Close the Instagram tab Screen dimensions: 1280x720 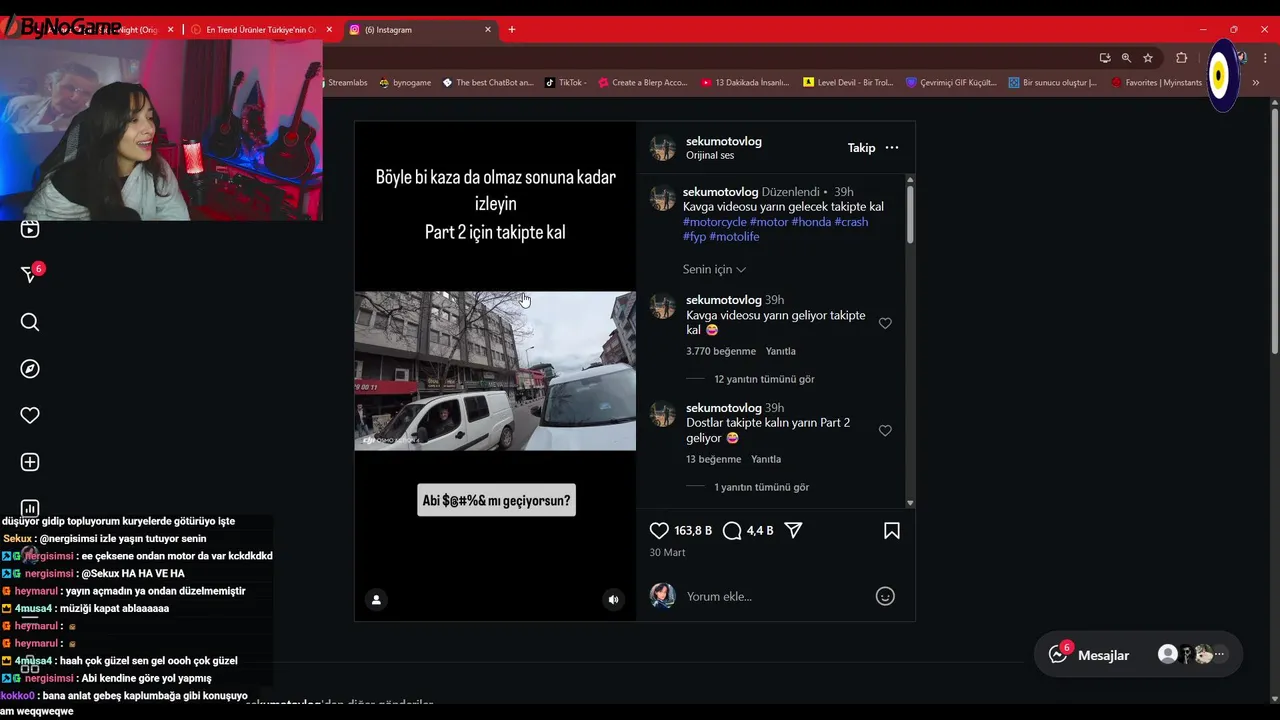(488, 30)
